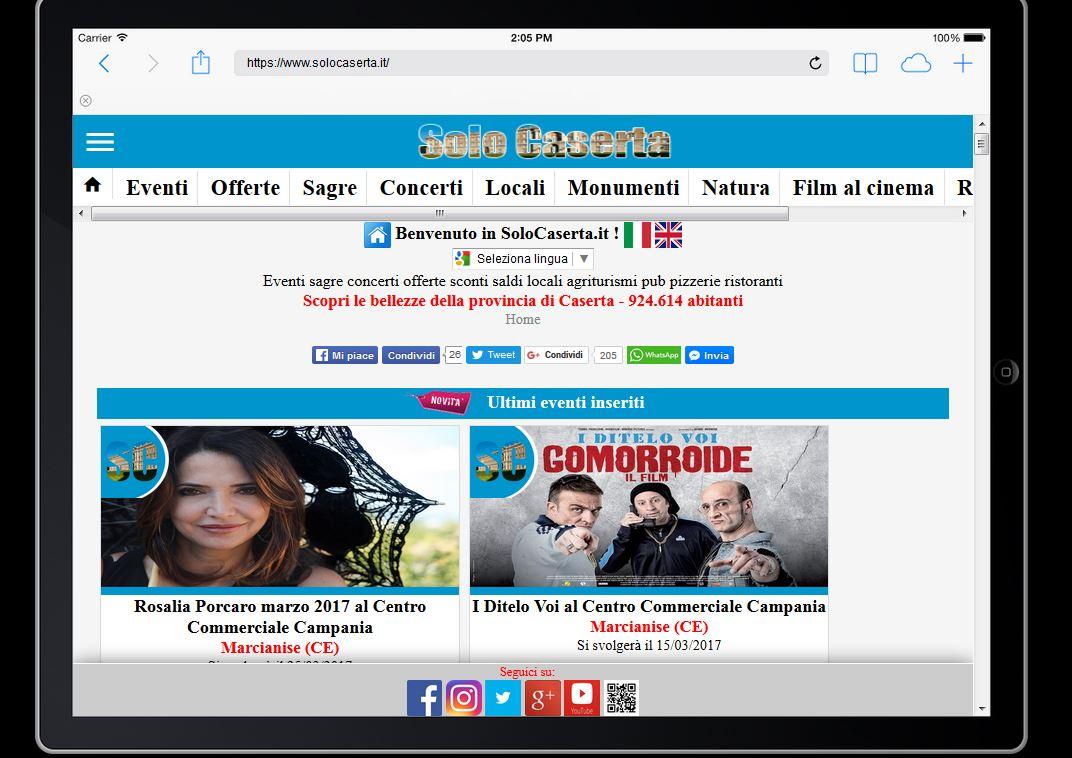Click the Google+ share count 205
The width and height of the screenshot is (1072, 758).
point(608,355)
